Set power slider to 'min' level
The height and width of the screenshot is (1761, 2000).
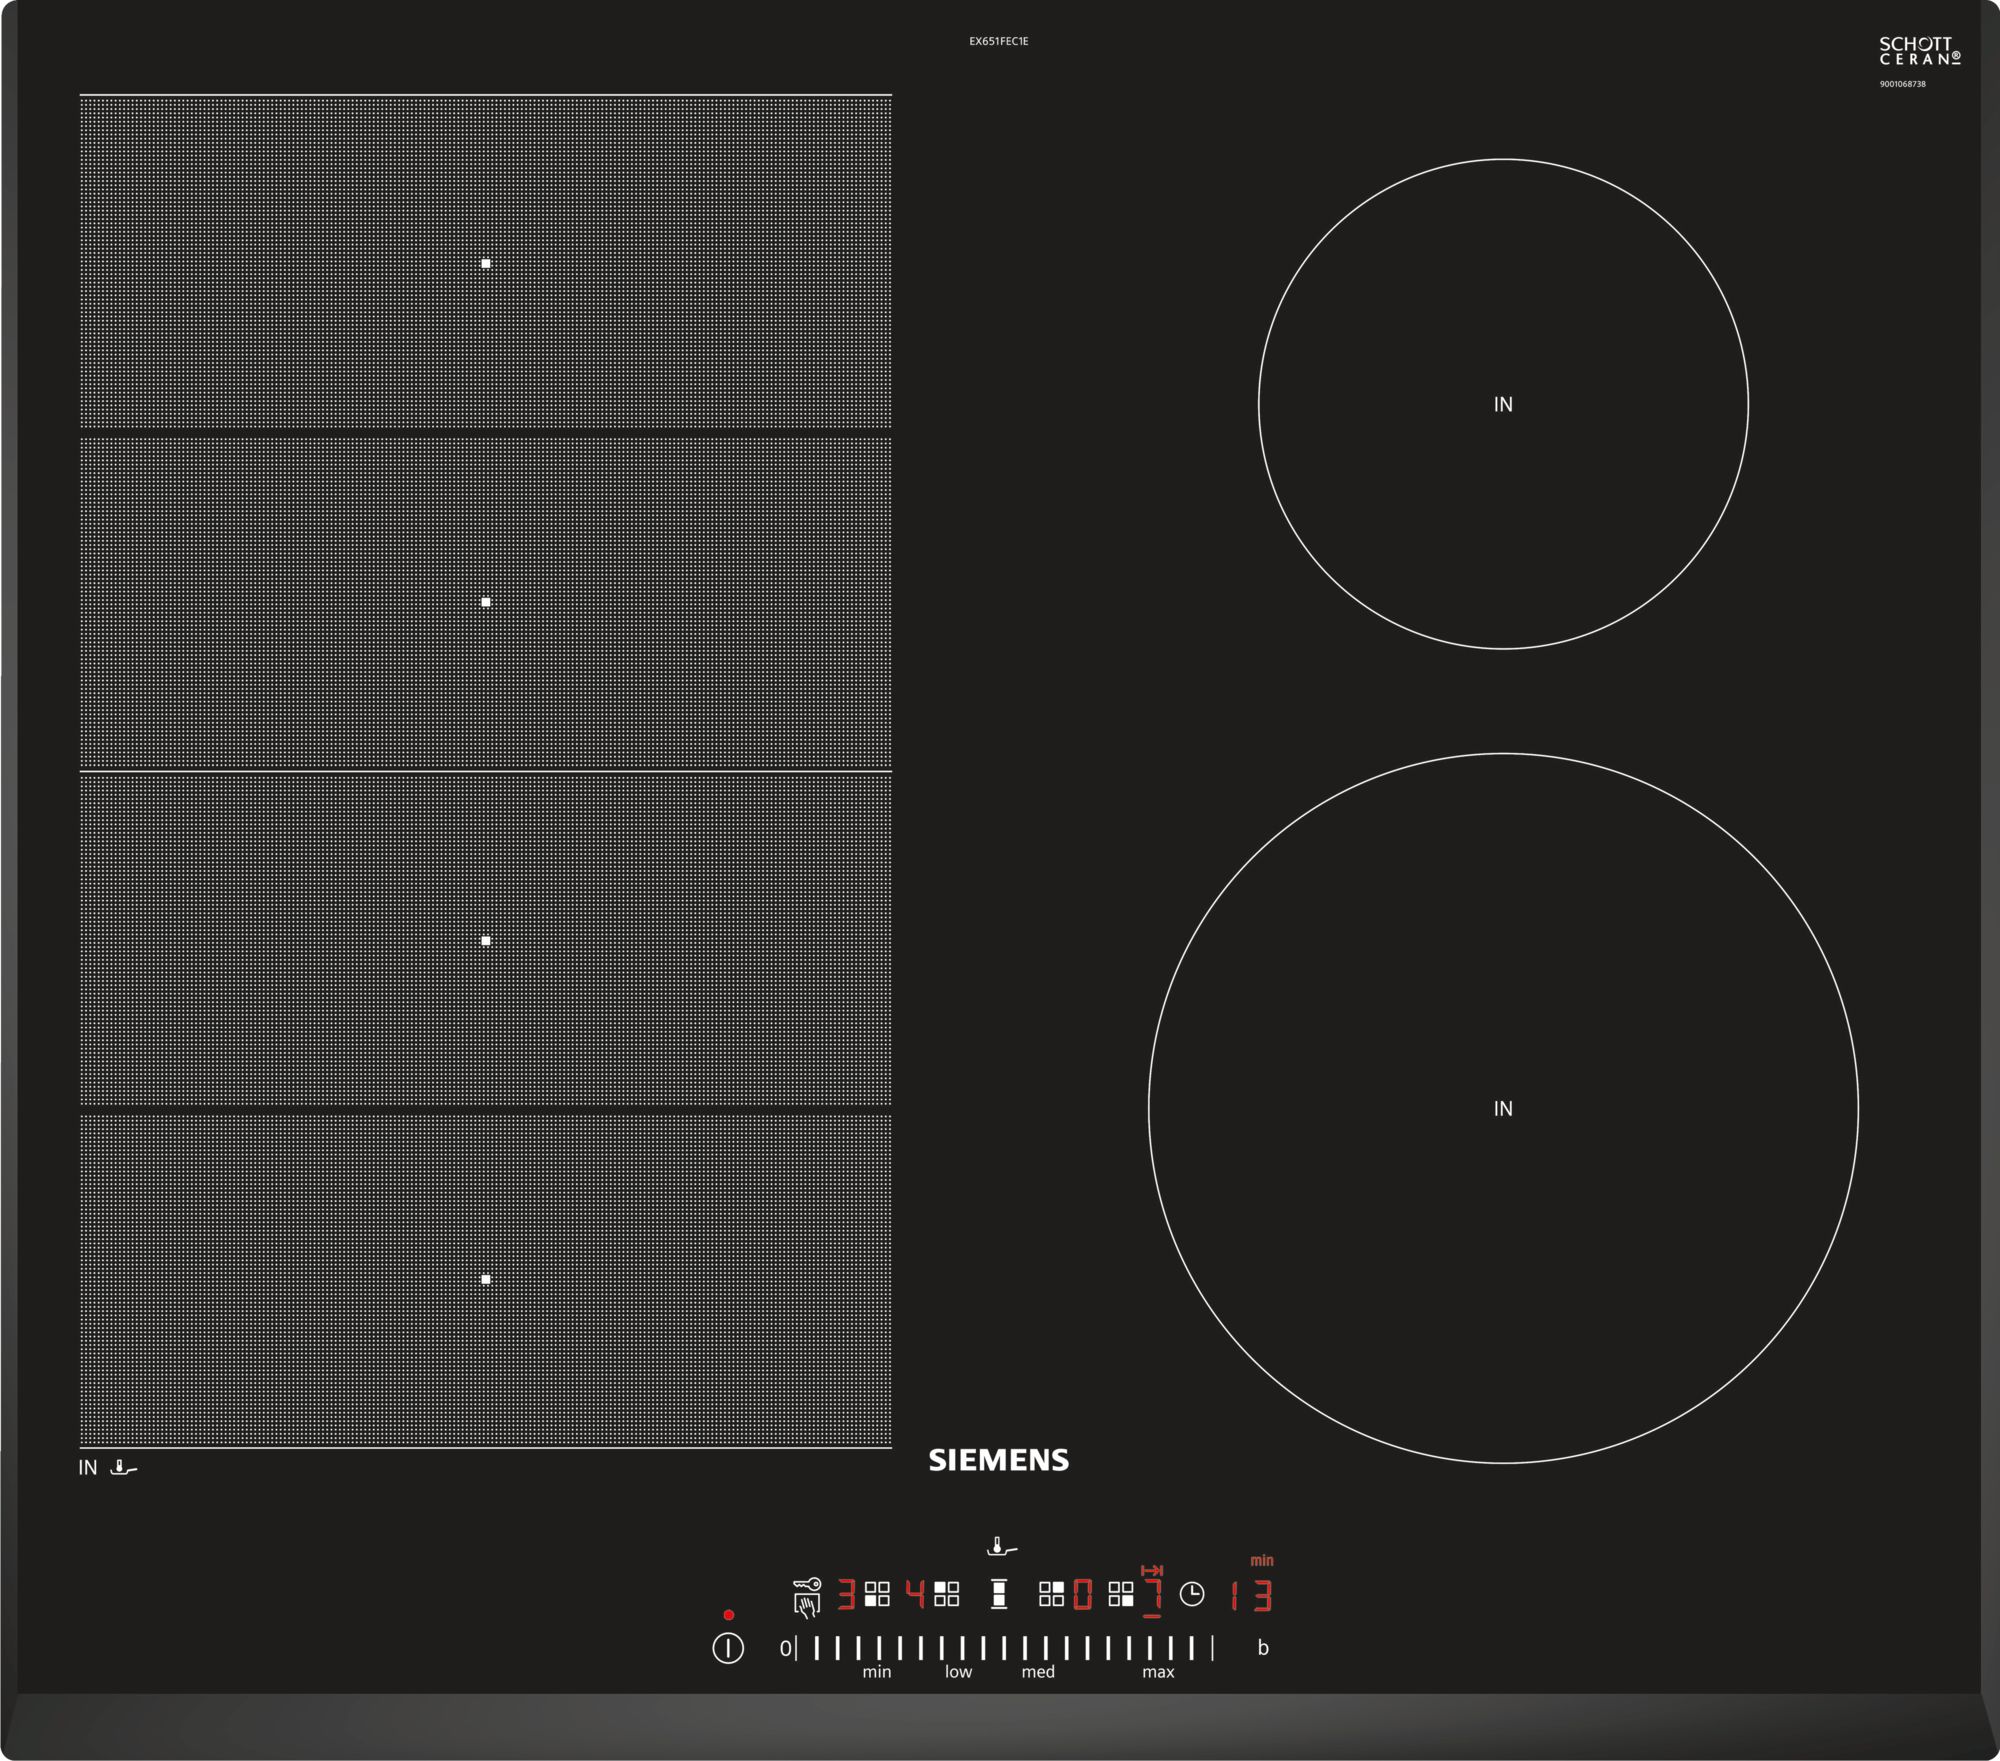point(877,1672)
